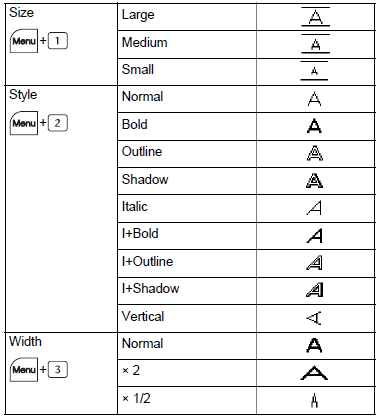Select the half-width sample letter
This screenshot has height=420, width=380.
(314, 400)
